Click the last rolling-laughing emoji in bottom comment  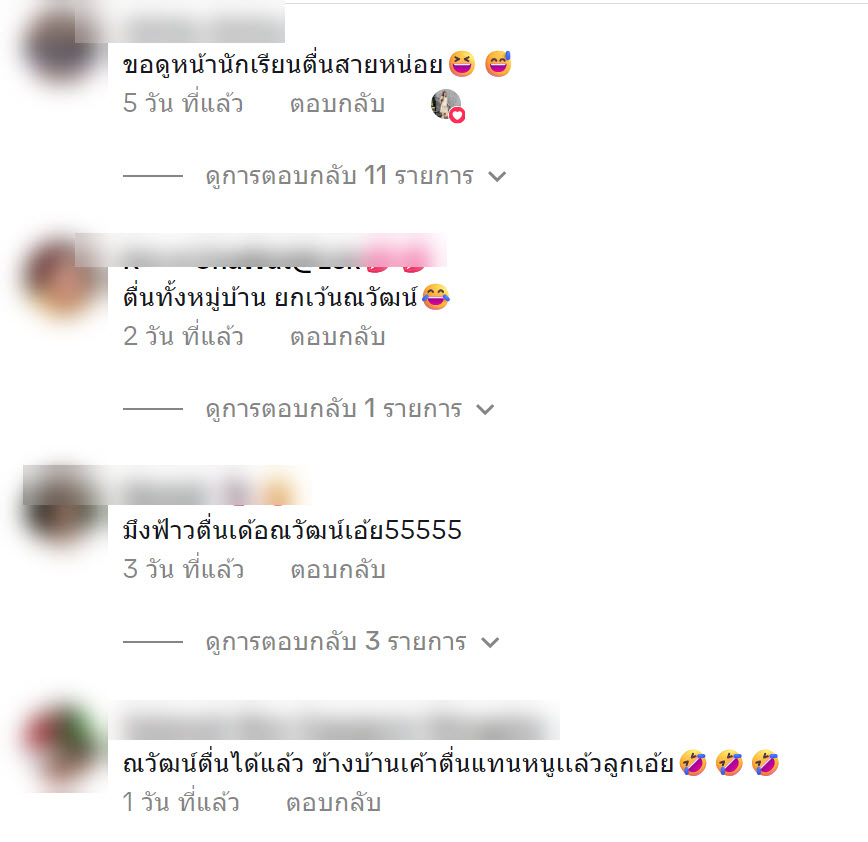click(766, 763)
